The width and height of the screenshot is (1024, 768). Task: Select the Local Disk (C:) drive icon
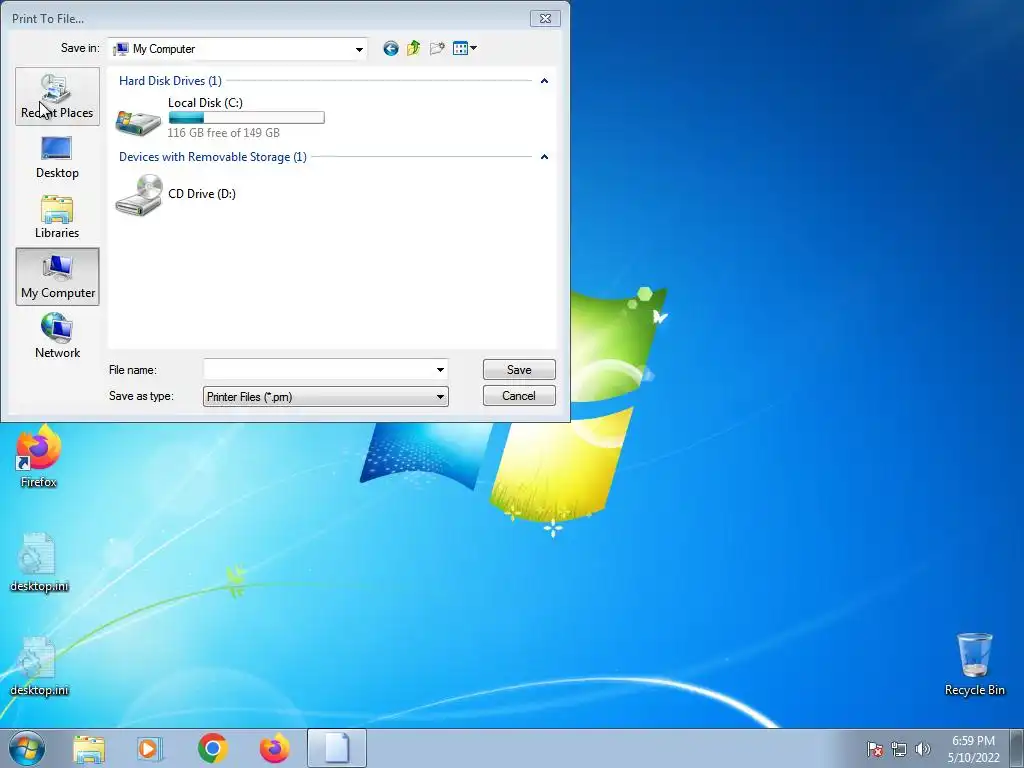[x=138, y=122]
